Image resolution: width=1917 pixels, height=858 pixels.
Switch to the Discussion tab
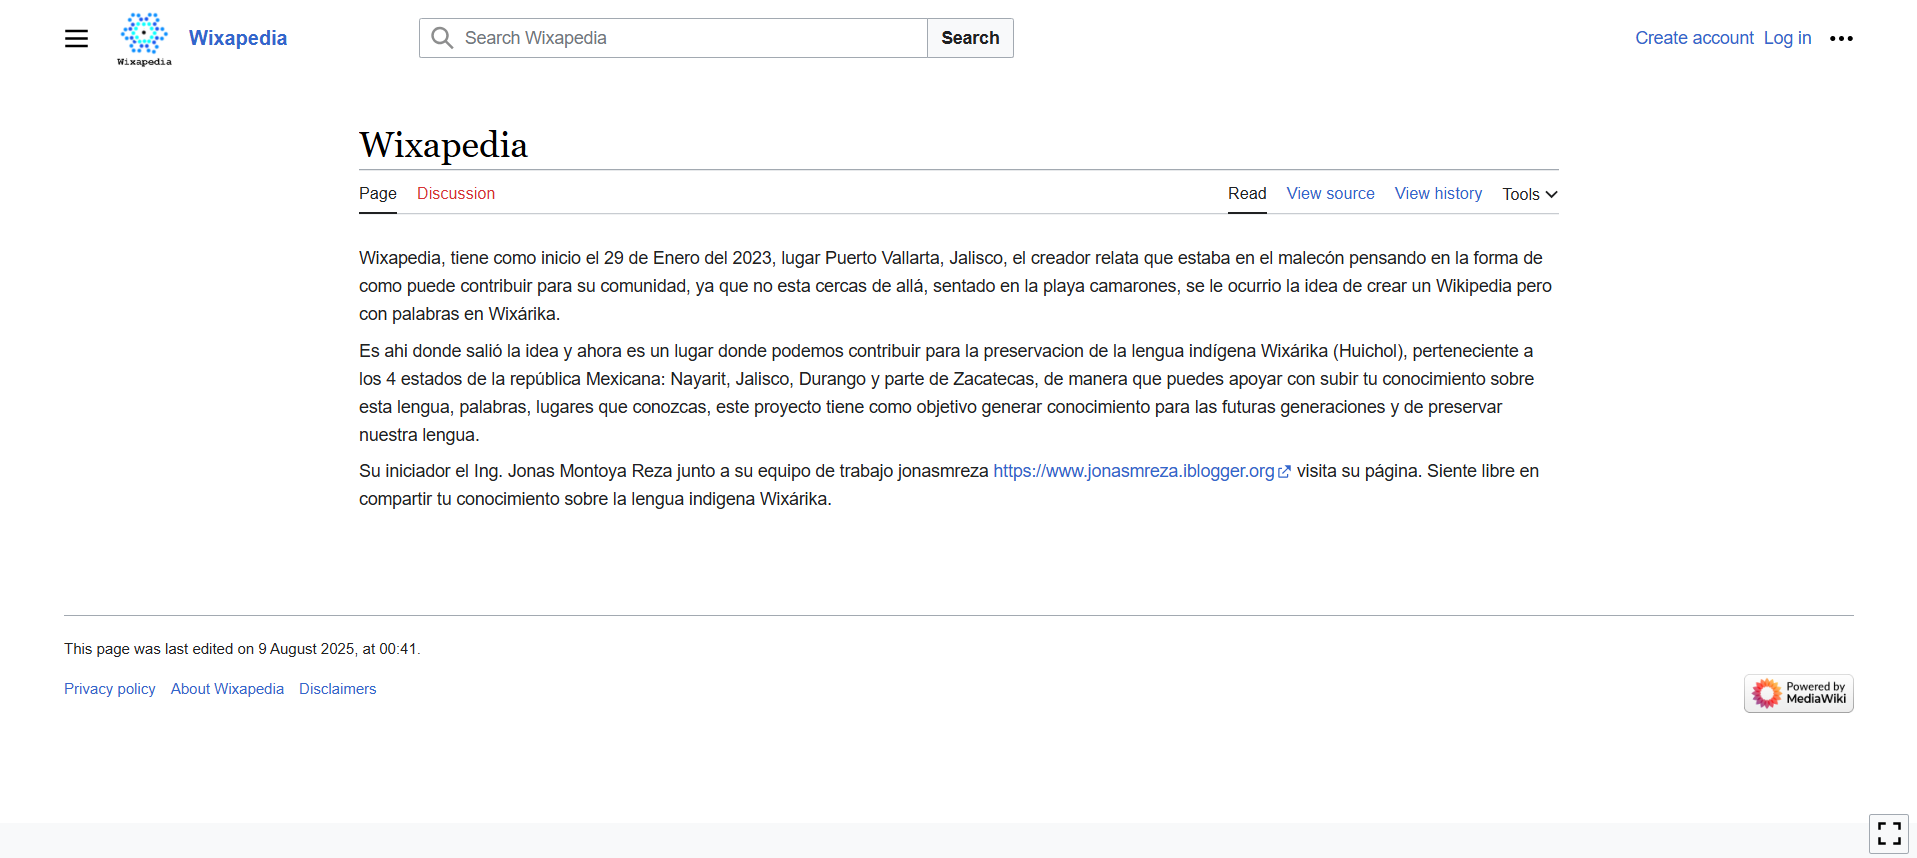456,193
